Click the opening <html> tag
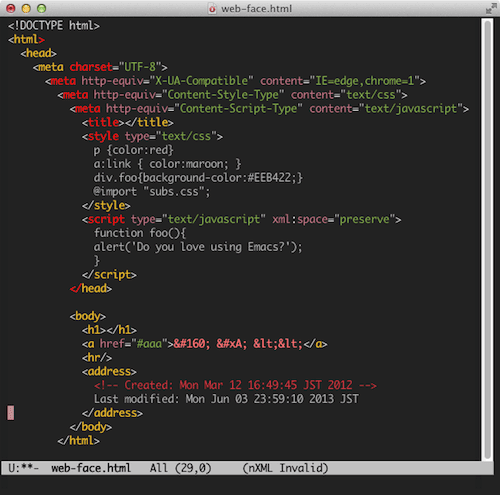 point(26,40)
